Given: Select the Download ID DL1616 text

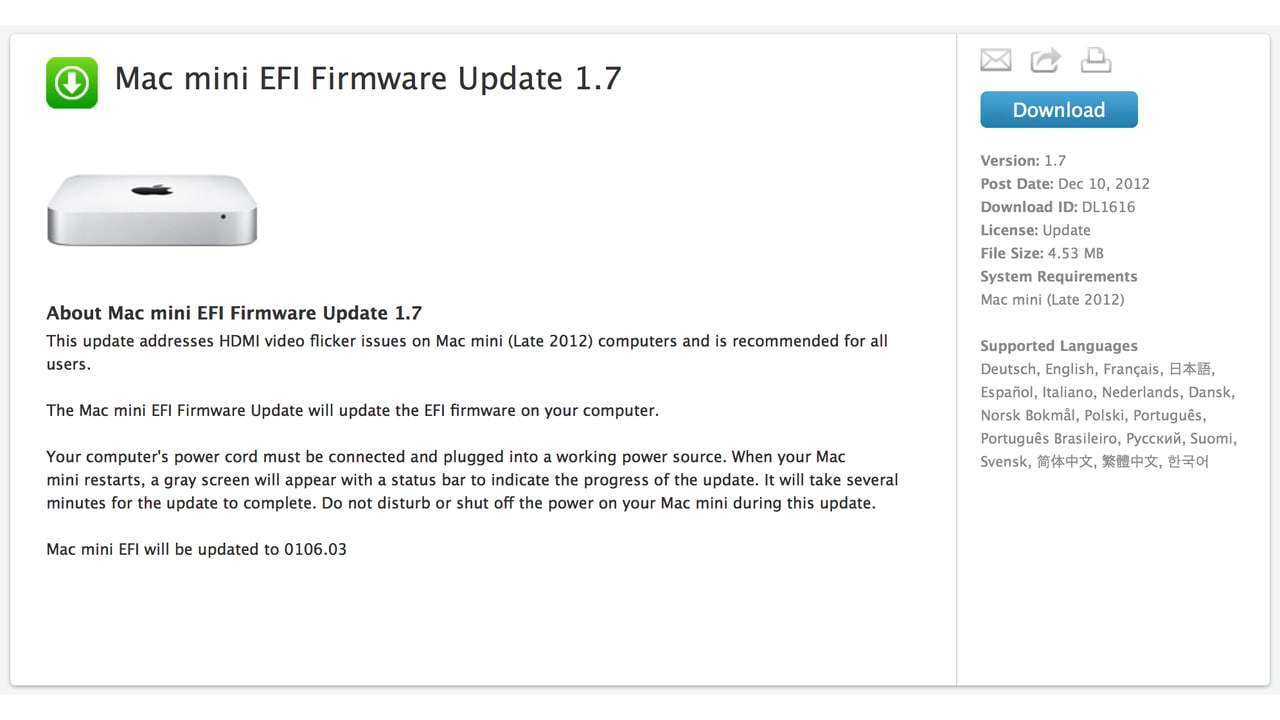Looking at the screenshot, I should (x=1058, y=207).
